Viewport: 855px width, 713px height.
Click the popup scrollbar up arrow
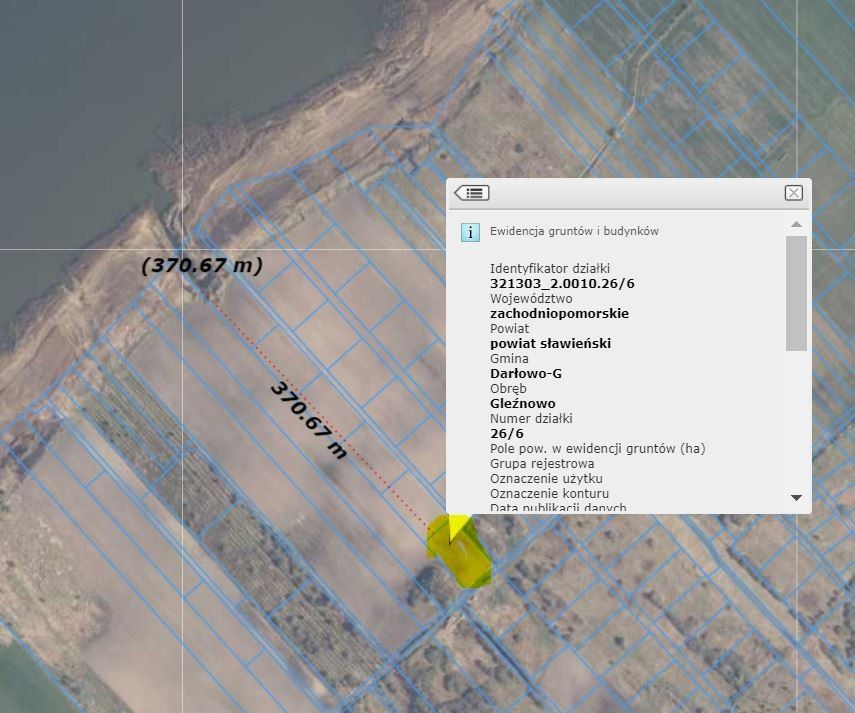tap(796, 224)
